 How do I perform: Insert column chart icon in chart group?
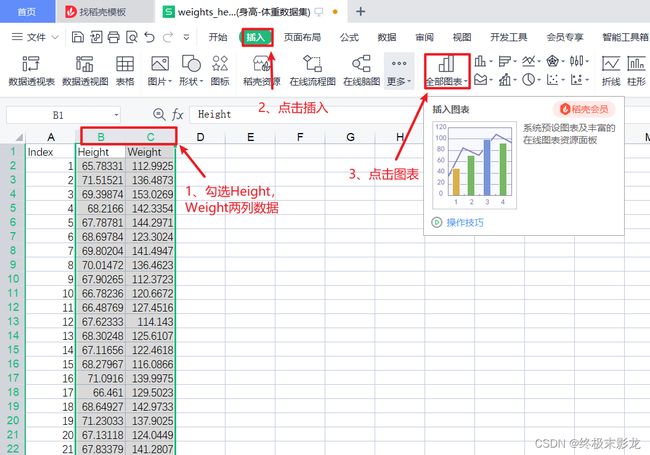480,61
